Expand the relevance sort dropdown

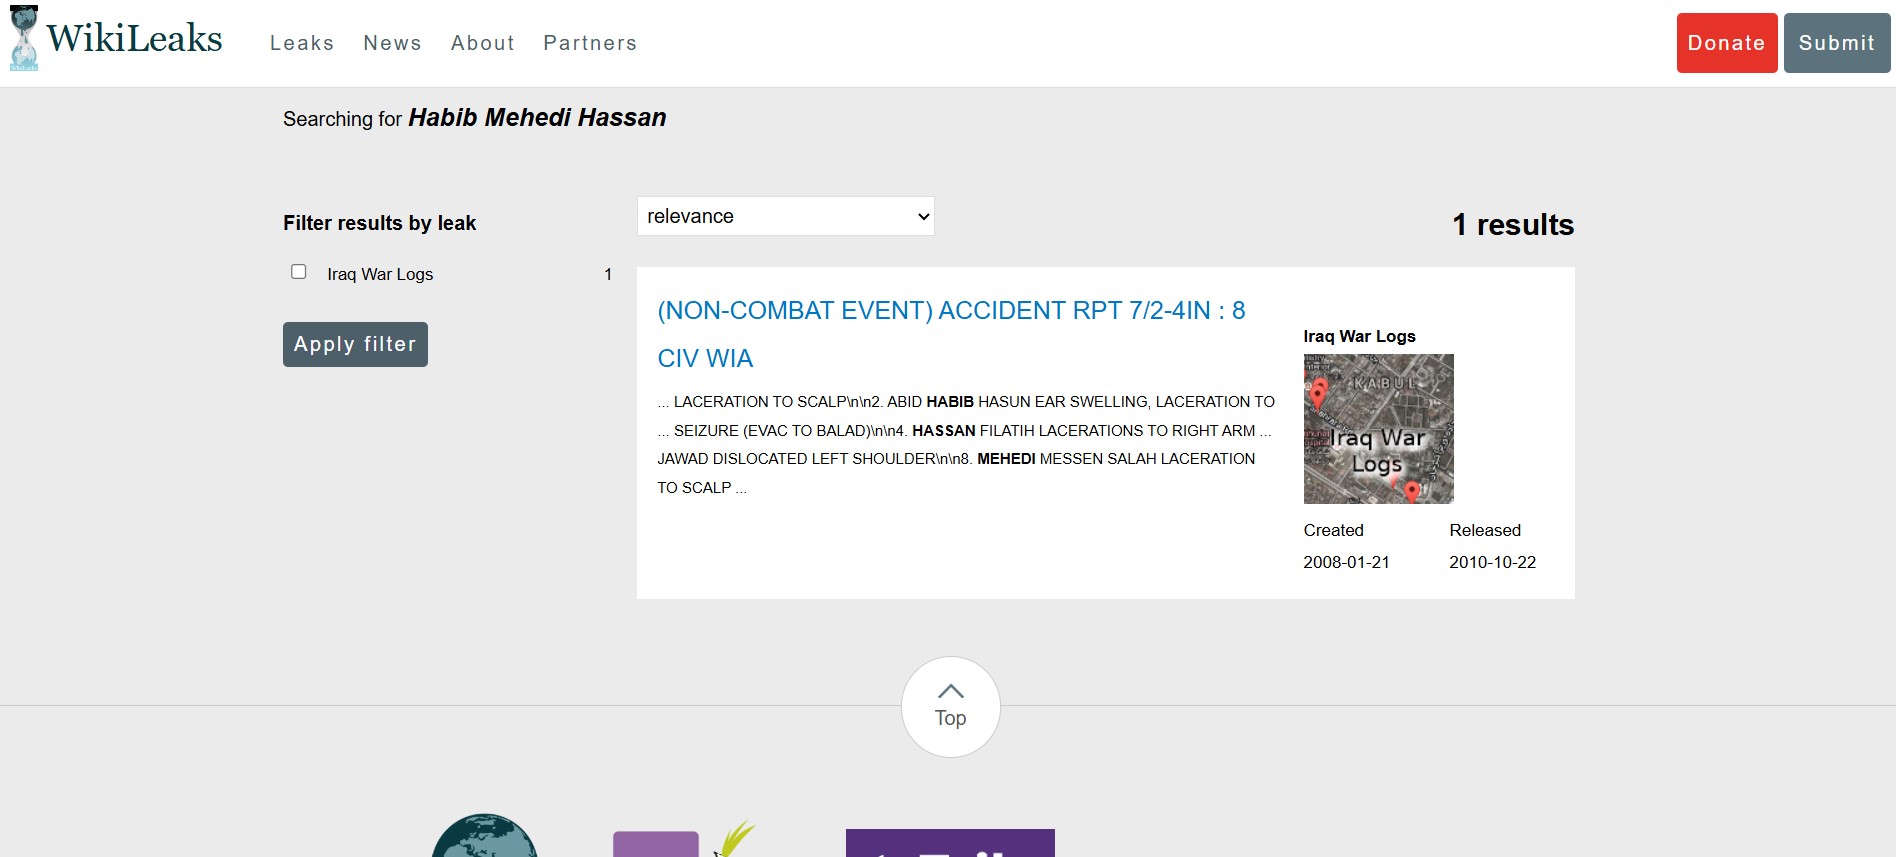[786, 216]
